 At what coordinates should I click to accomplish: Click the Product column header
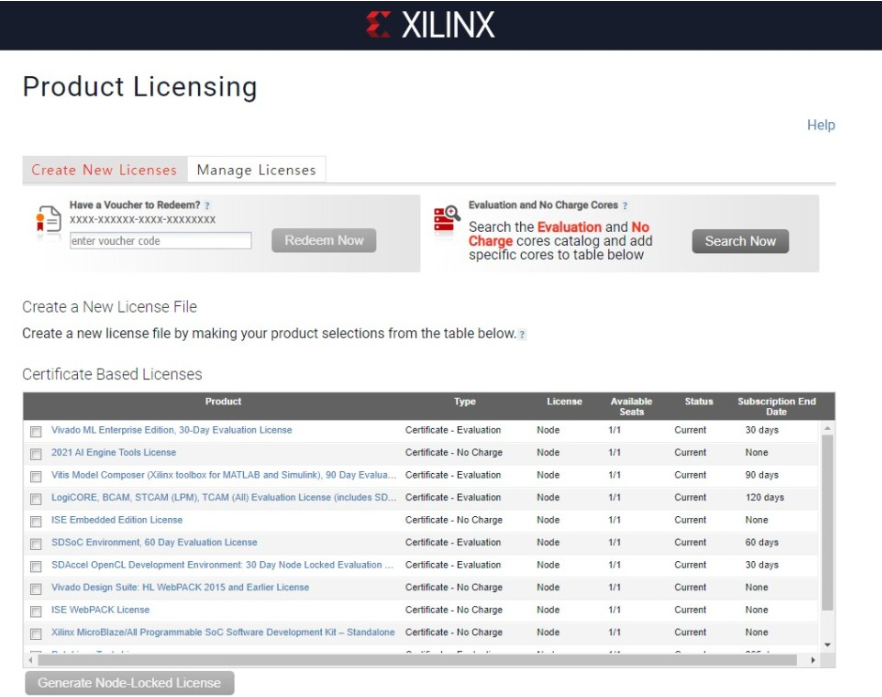click(223, 402)
